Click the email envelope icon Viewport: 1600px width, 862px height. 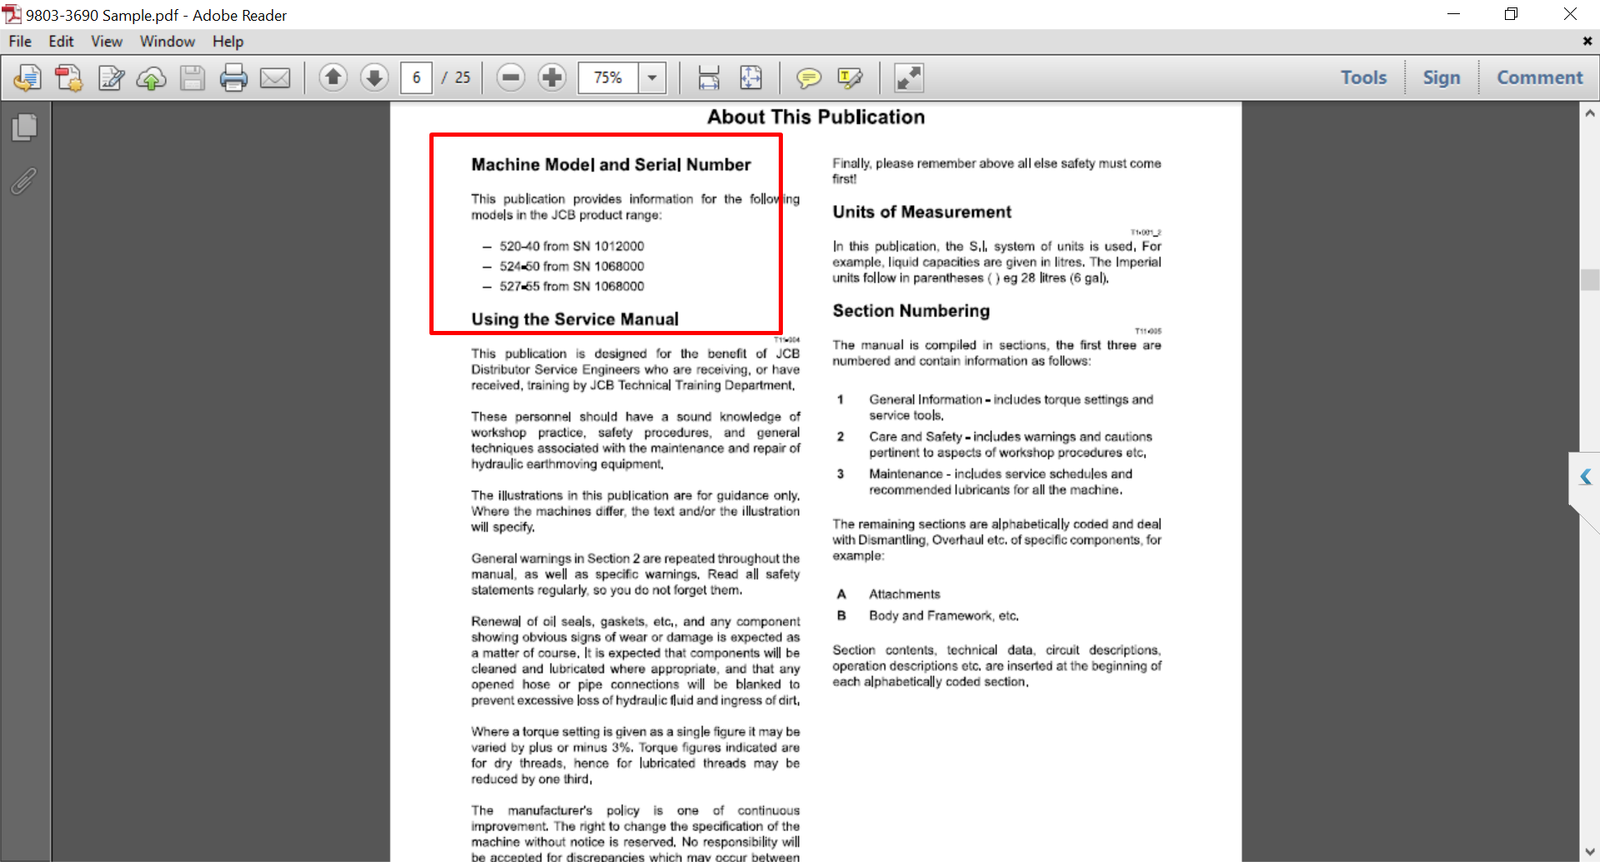pos(275,78)
